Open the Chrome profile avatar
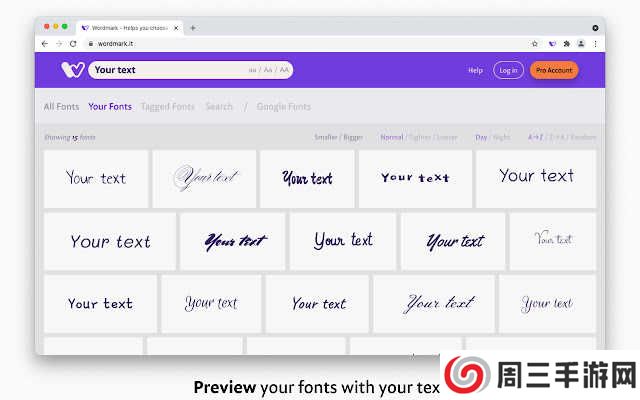The height and width of the screenshot is (400, 640). click(x=581, y=44)
